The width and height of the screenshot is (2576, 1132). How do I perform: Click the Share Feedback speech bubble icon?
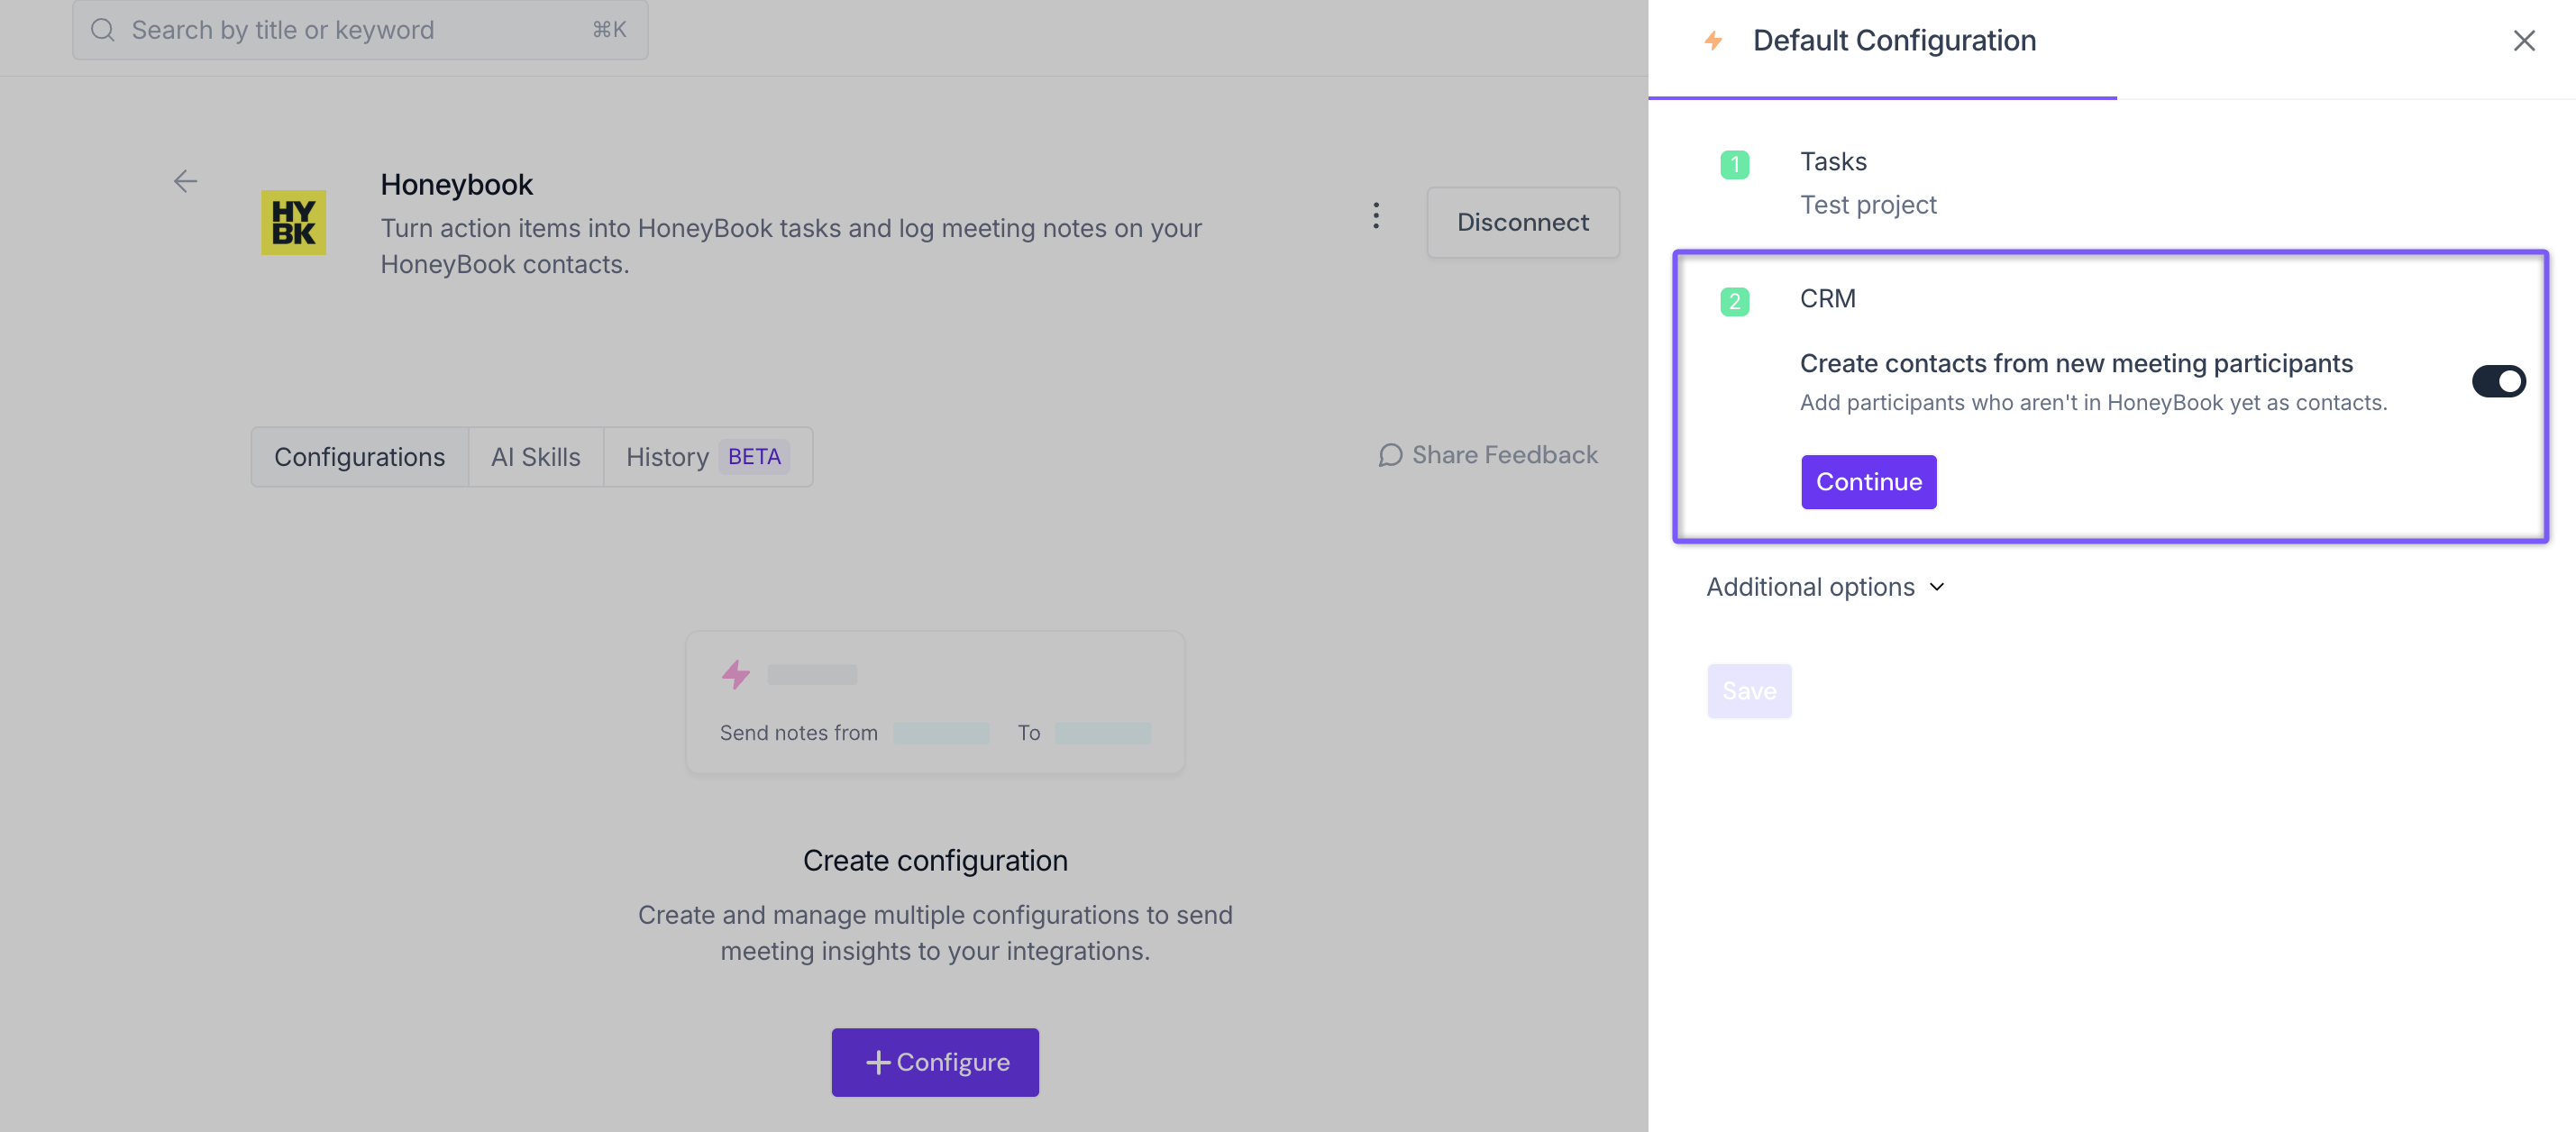click(x=1390, y=456)
